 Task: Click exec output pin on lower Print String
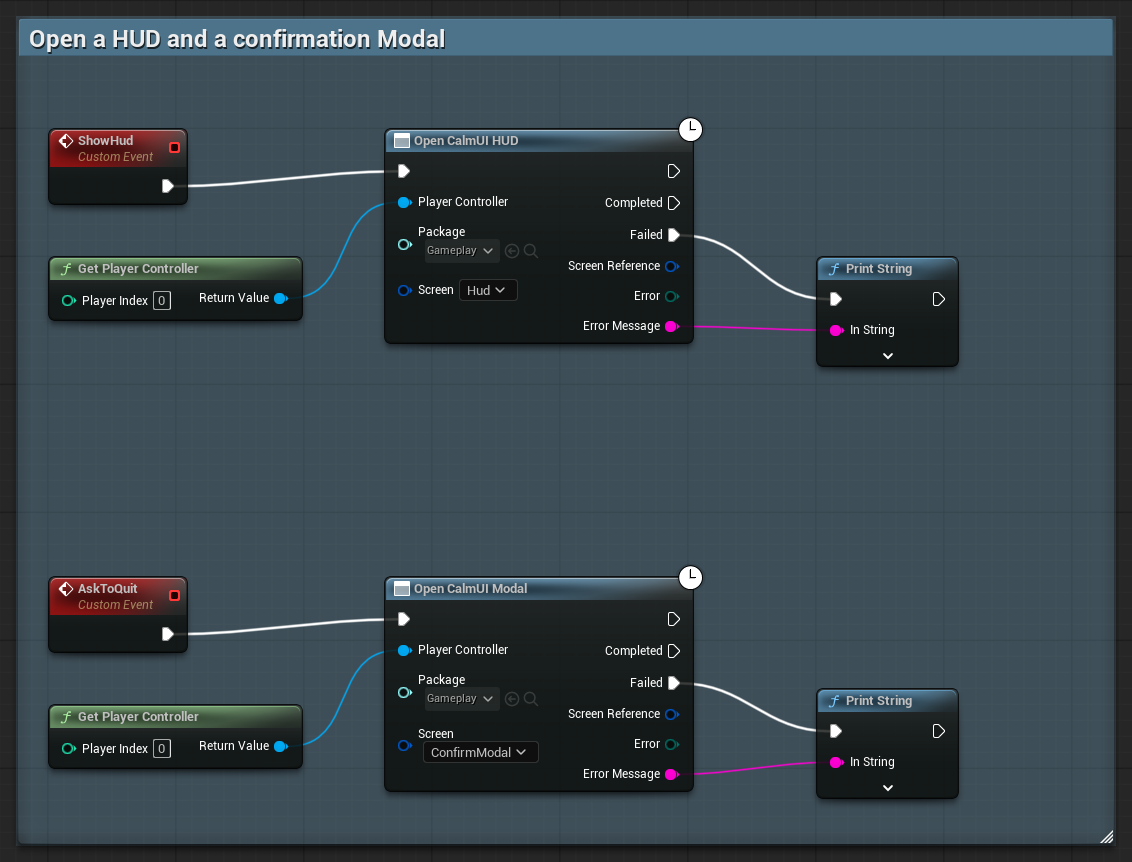click(939, 731)
